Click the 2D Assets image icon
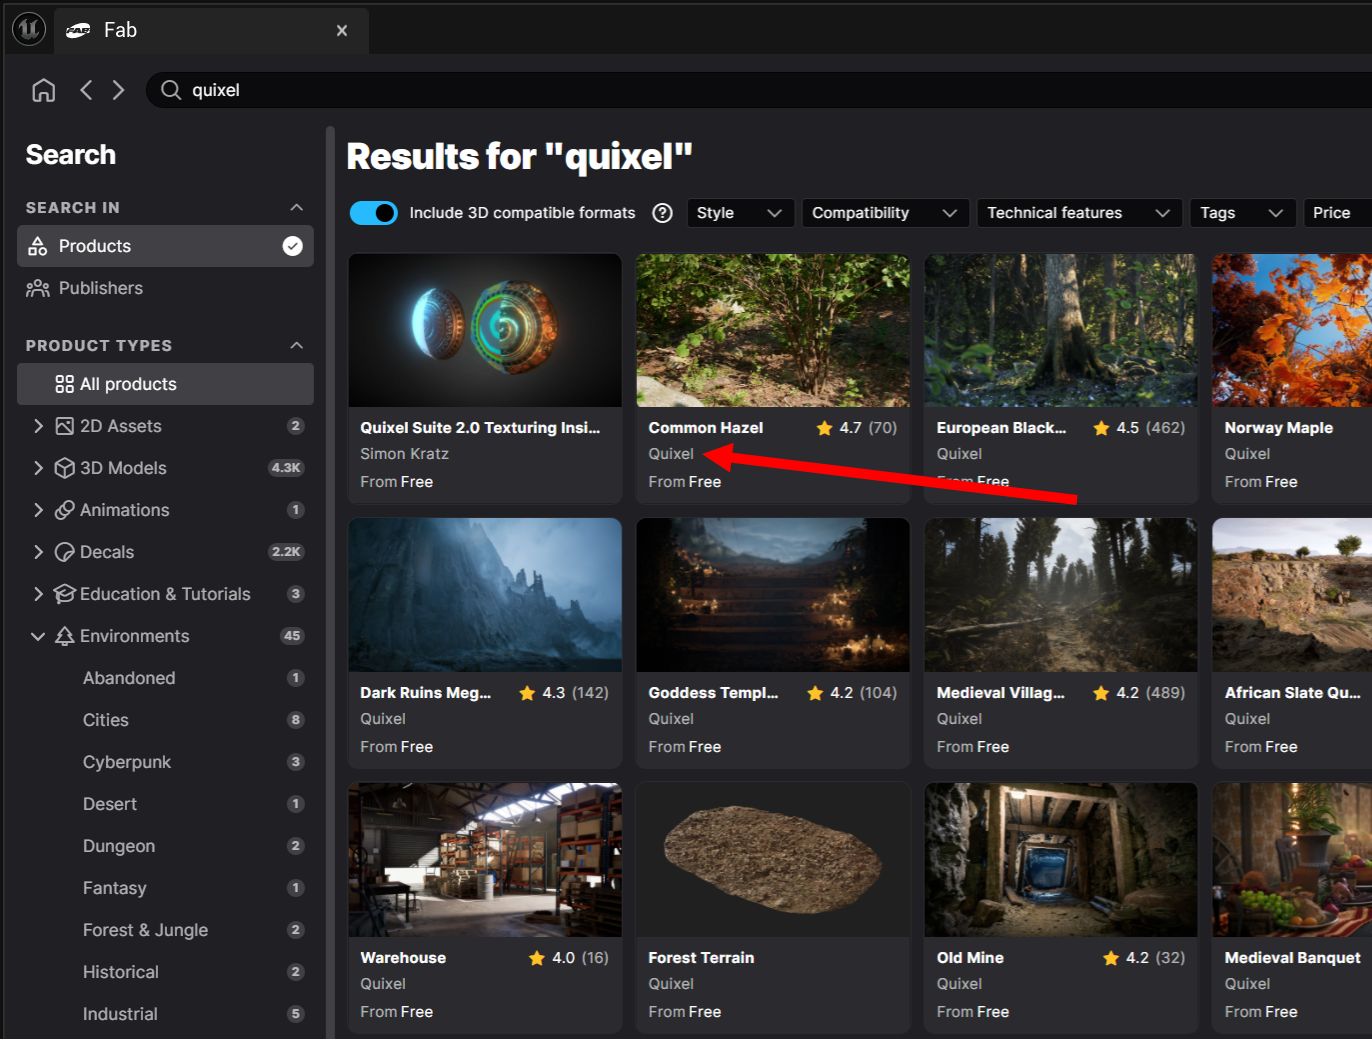The image size is (1372, 1039). coord(65,426)
